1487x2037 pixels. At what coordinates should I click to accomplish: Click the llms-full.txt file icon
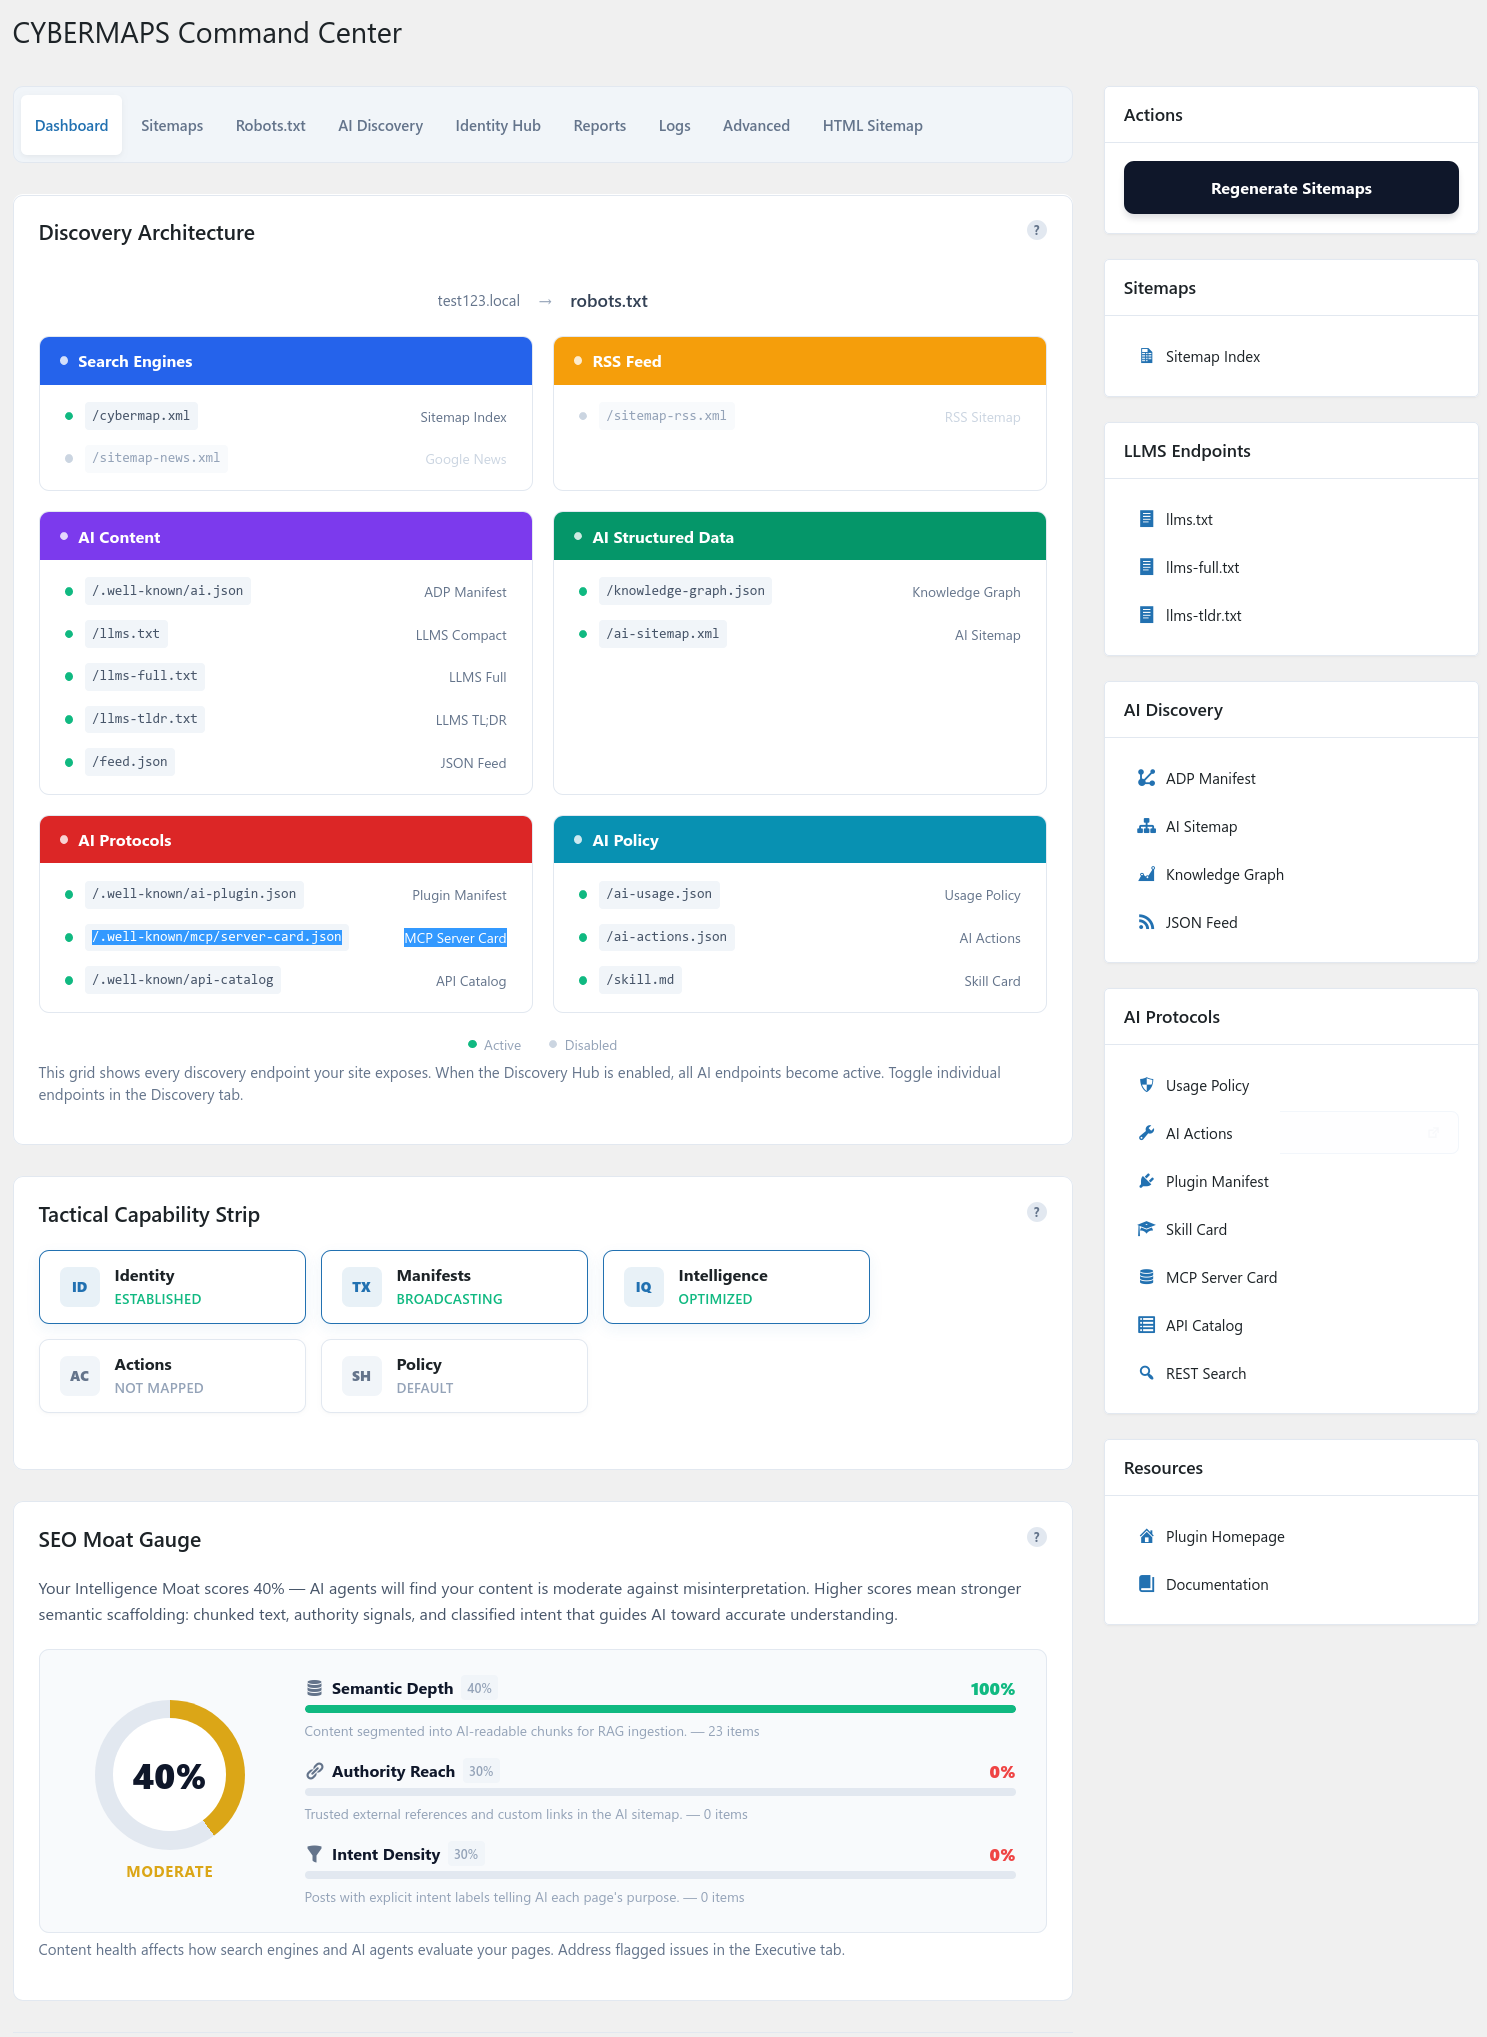tap(1146, 567)
